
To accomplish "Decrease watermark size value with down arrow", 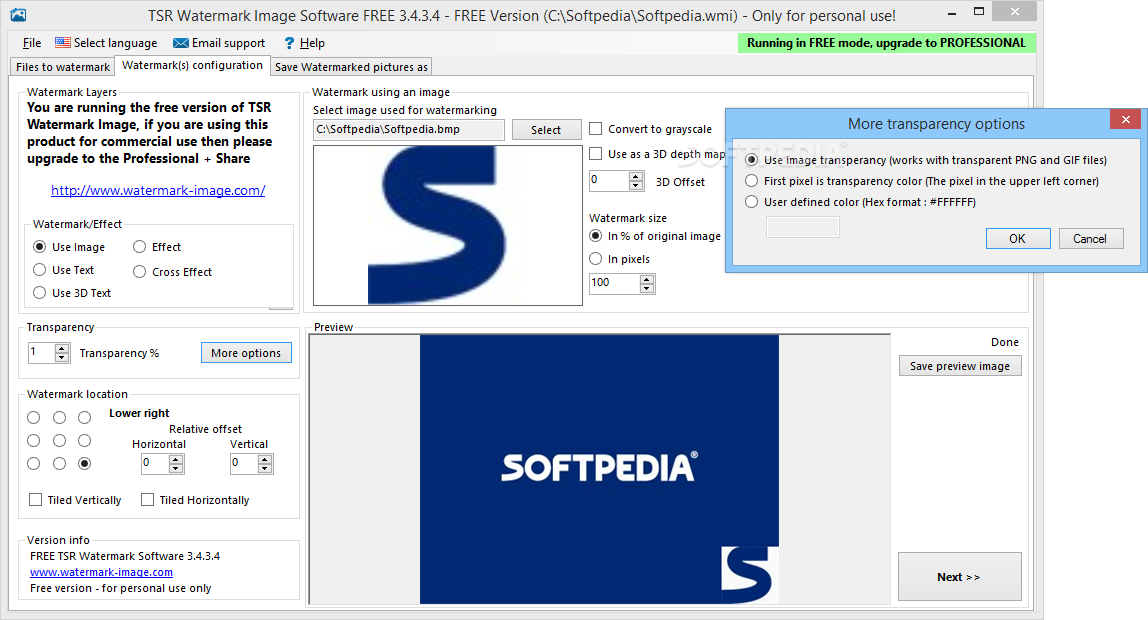I will pyautogui.click(x=646, y=289).
